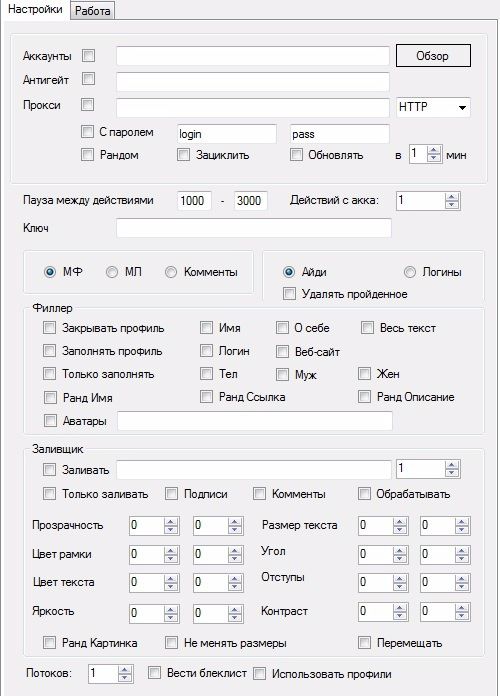Switch to the Работа tab

[x=92, y=11]
